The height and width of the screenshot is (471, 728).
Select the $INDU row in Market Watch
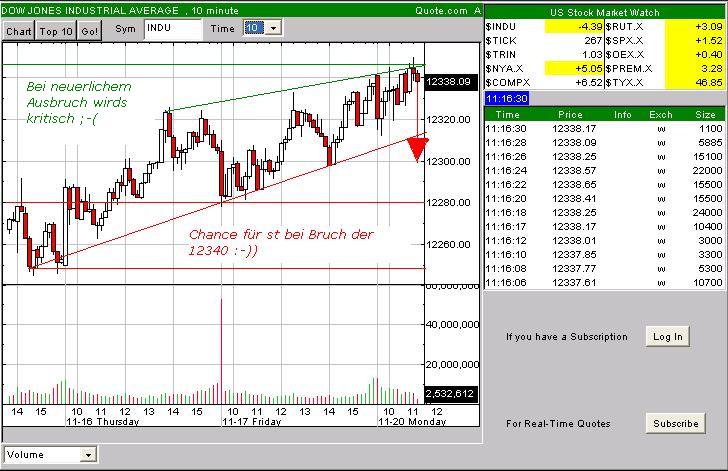pyautogui.click(x=544, y=27)
